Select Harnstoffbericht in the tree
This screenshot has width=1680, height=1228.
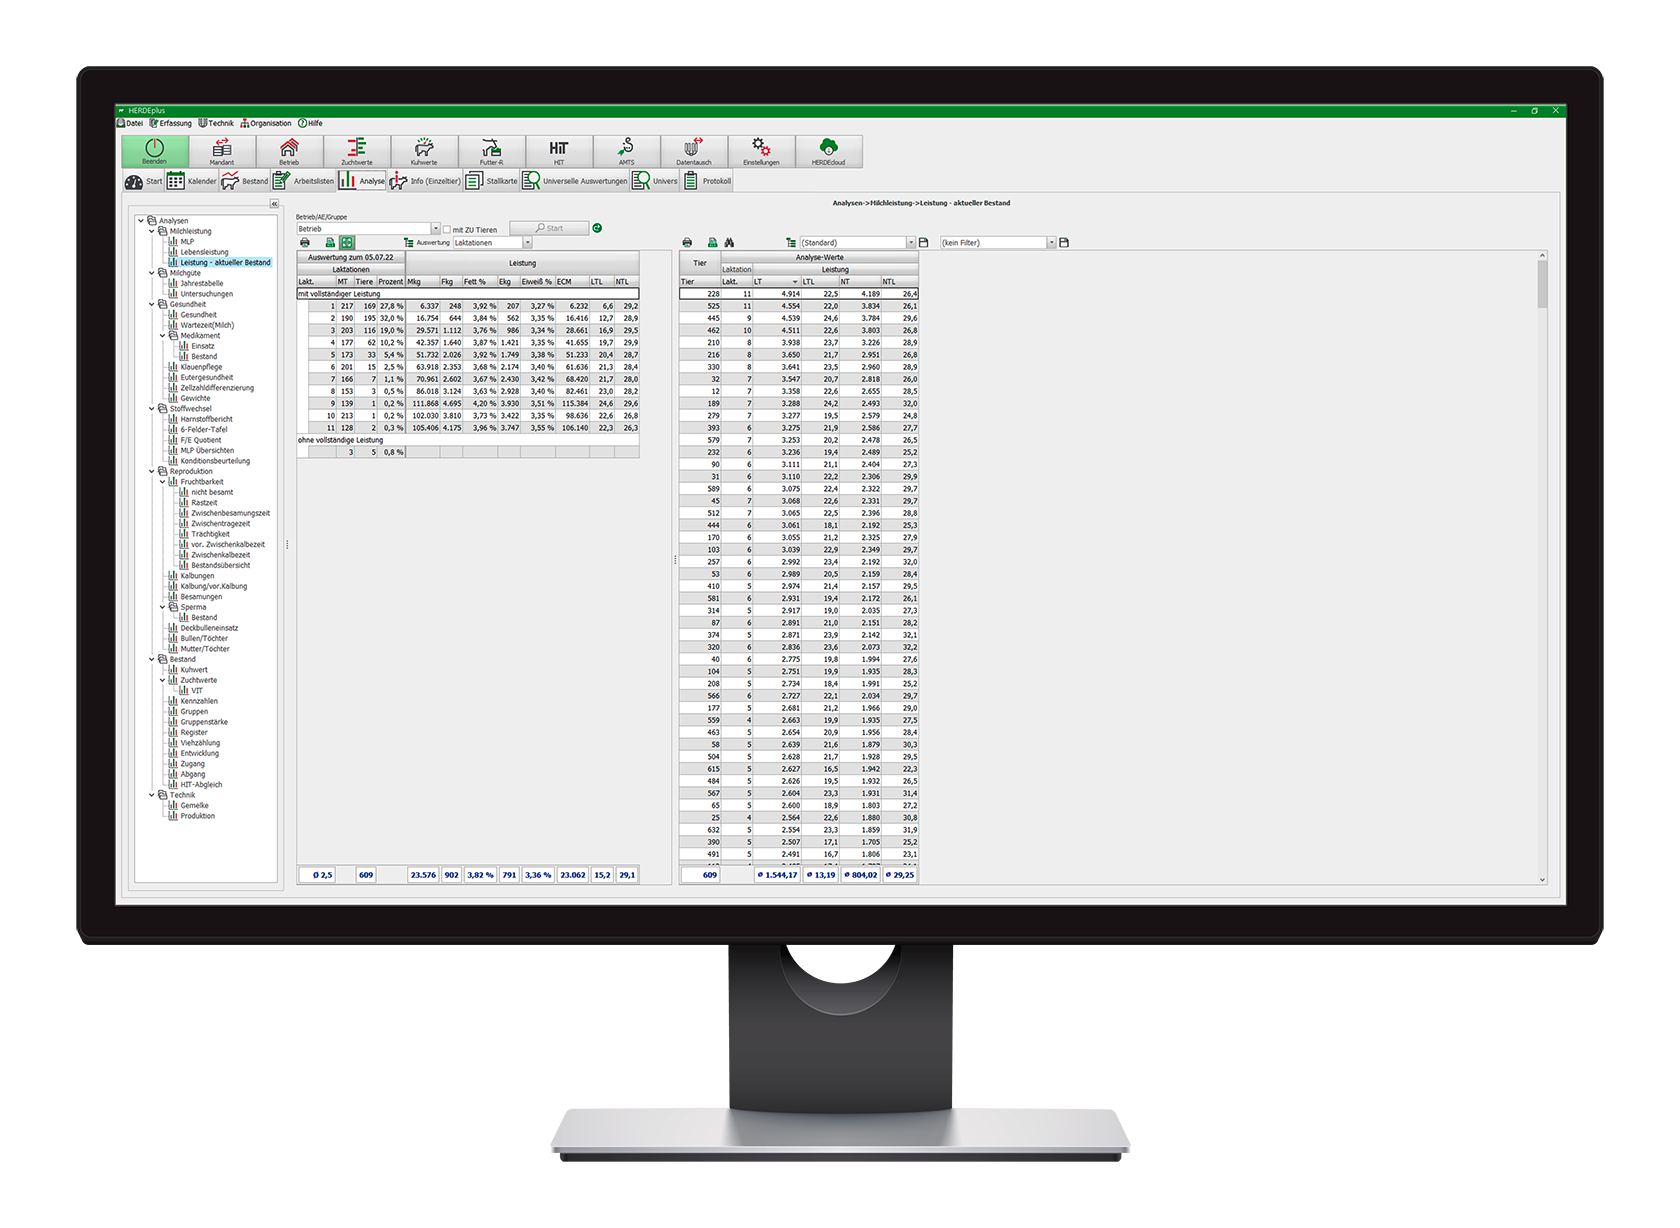tap(206, 419)
